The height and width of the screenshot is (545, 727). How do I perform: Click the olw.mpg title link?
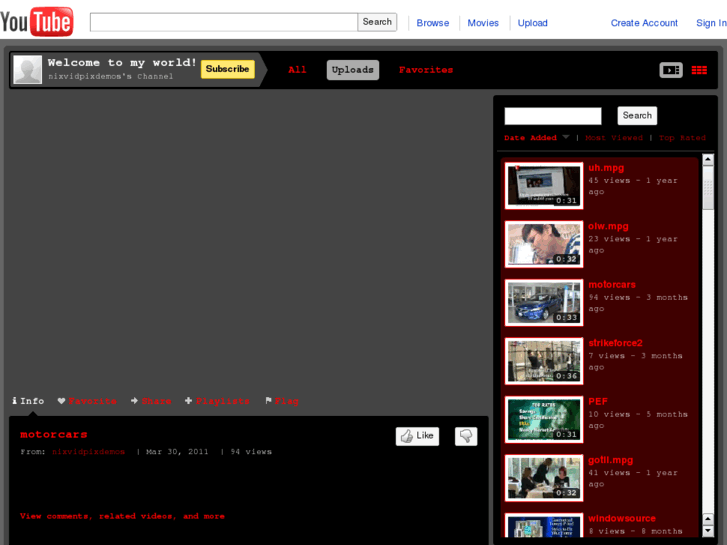point(608,226)
